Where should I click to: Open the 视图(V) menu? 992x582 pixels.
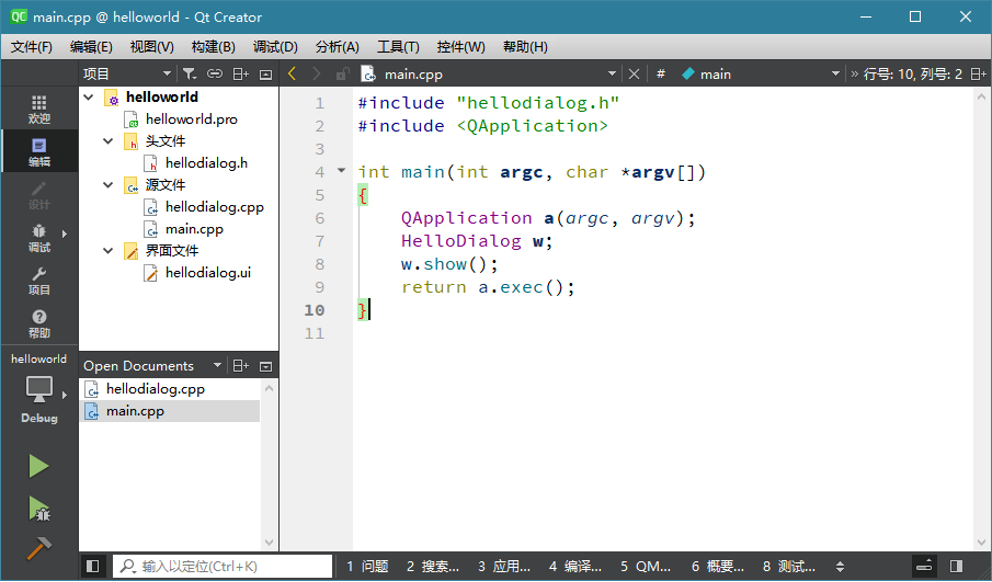point(152,47)
